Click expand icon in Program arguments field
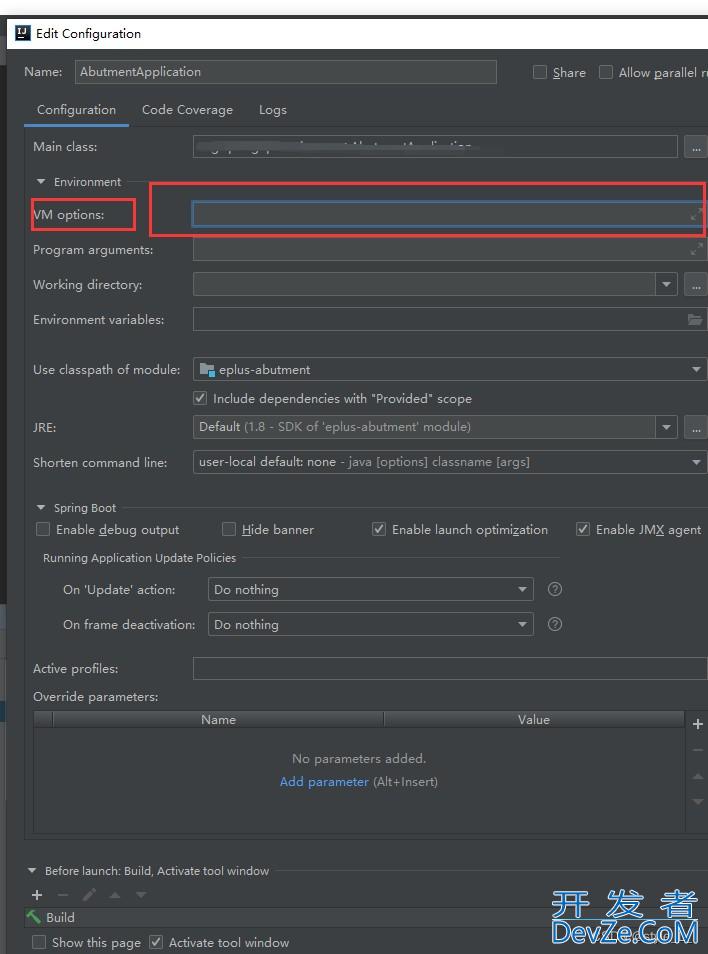 [696, 250]
